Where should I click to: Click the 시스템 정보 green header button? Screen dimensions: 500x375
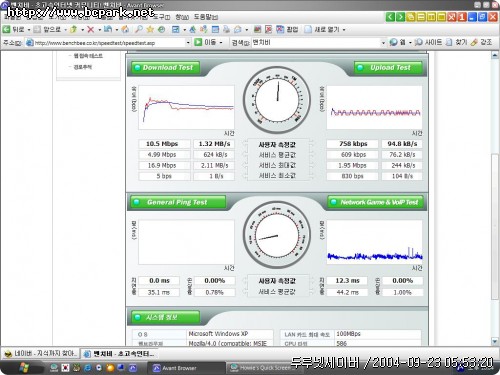[x=166, y=317]
